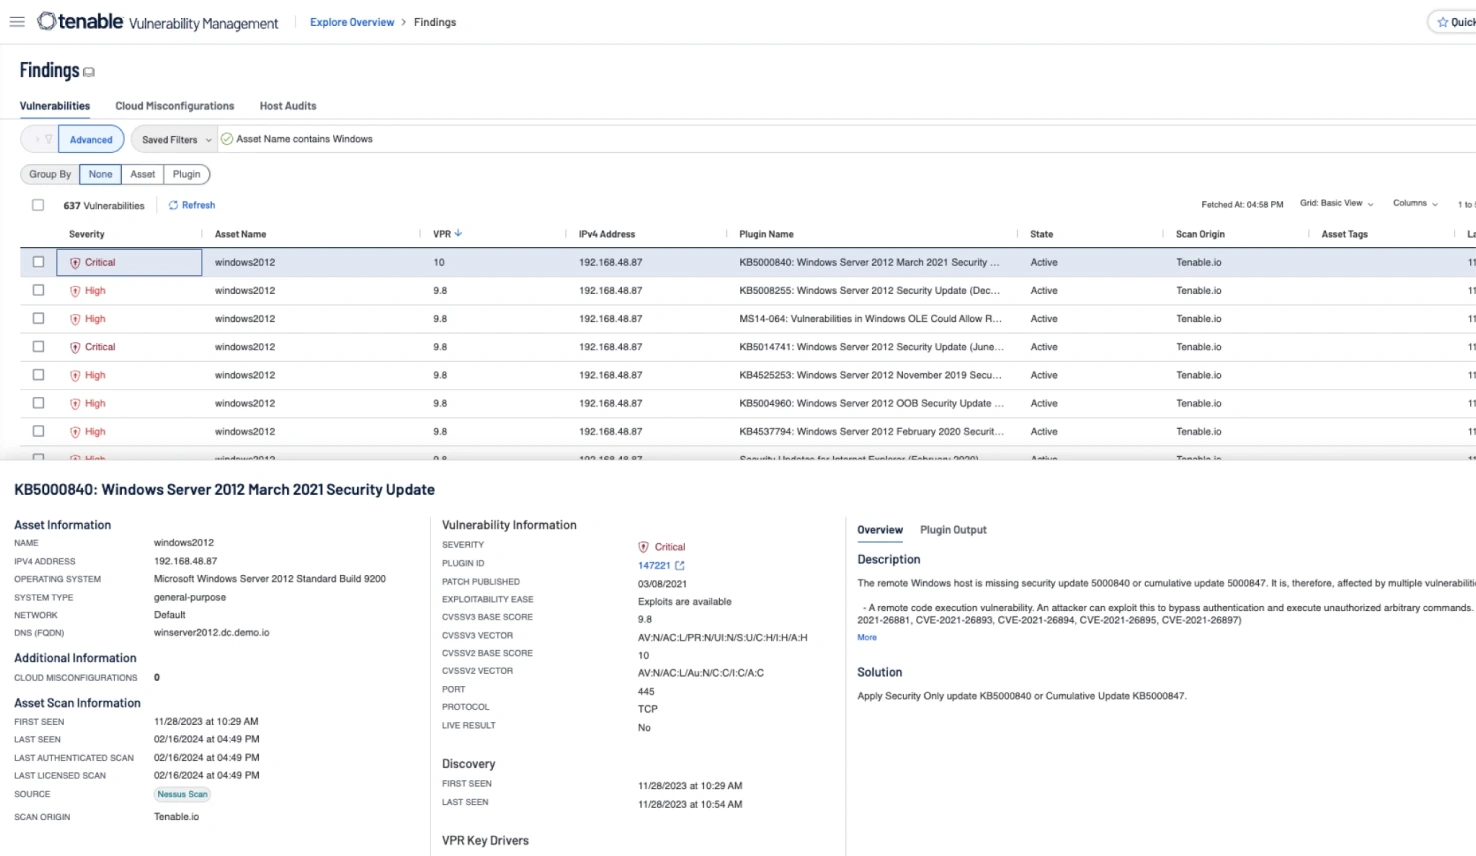Click KB5014741 plugin name cell
The width and height of the screenshot is (1476, 856).
click(871, 347)
